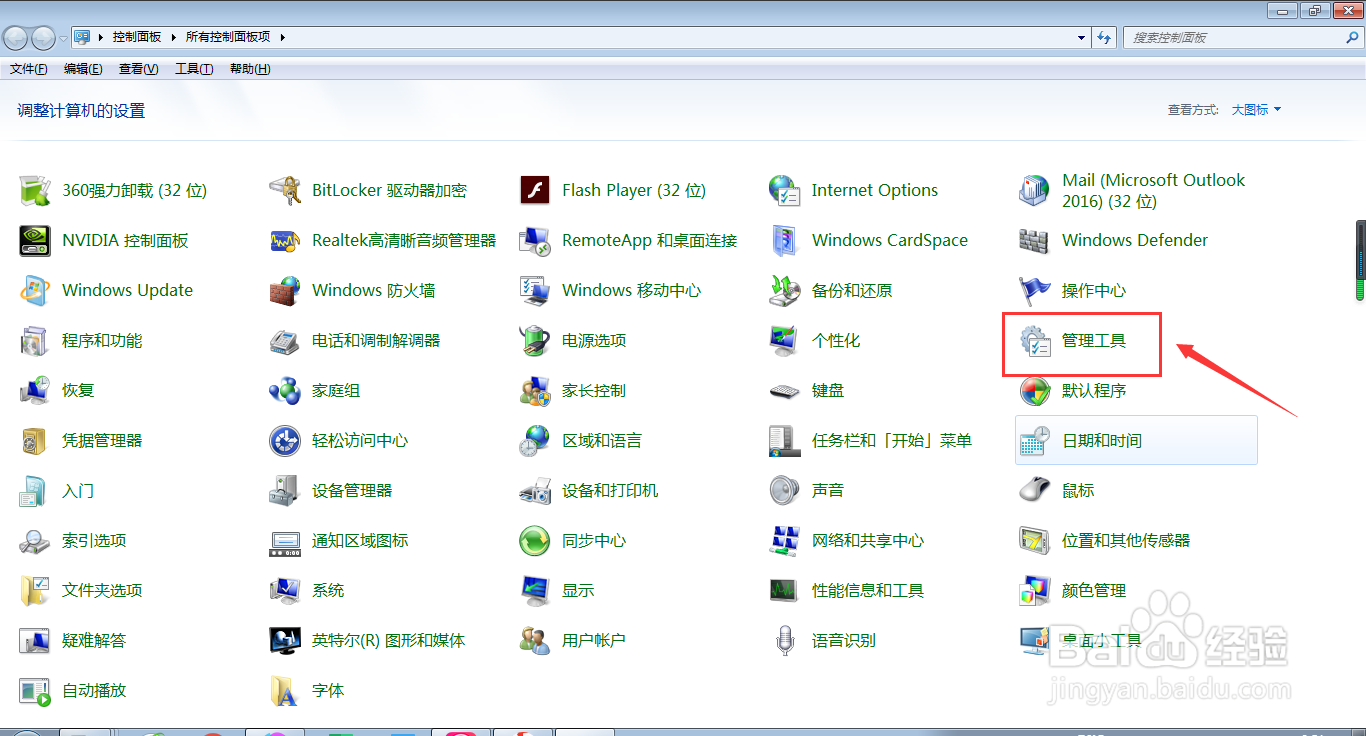
Task: Open the 360强力卸载 icon
Action: [35, 190]
